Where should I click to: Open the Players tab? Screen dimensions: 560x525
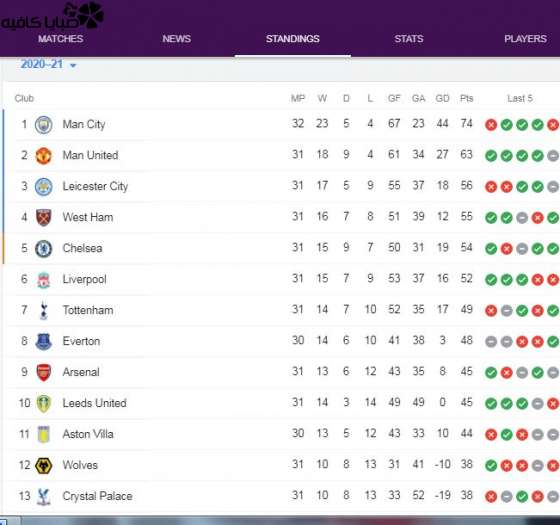coord(525,39)
